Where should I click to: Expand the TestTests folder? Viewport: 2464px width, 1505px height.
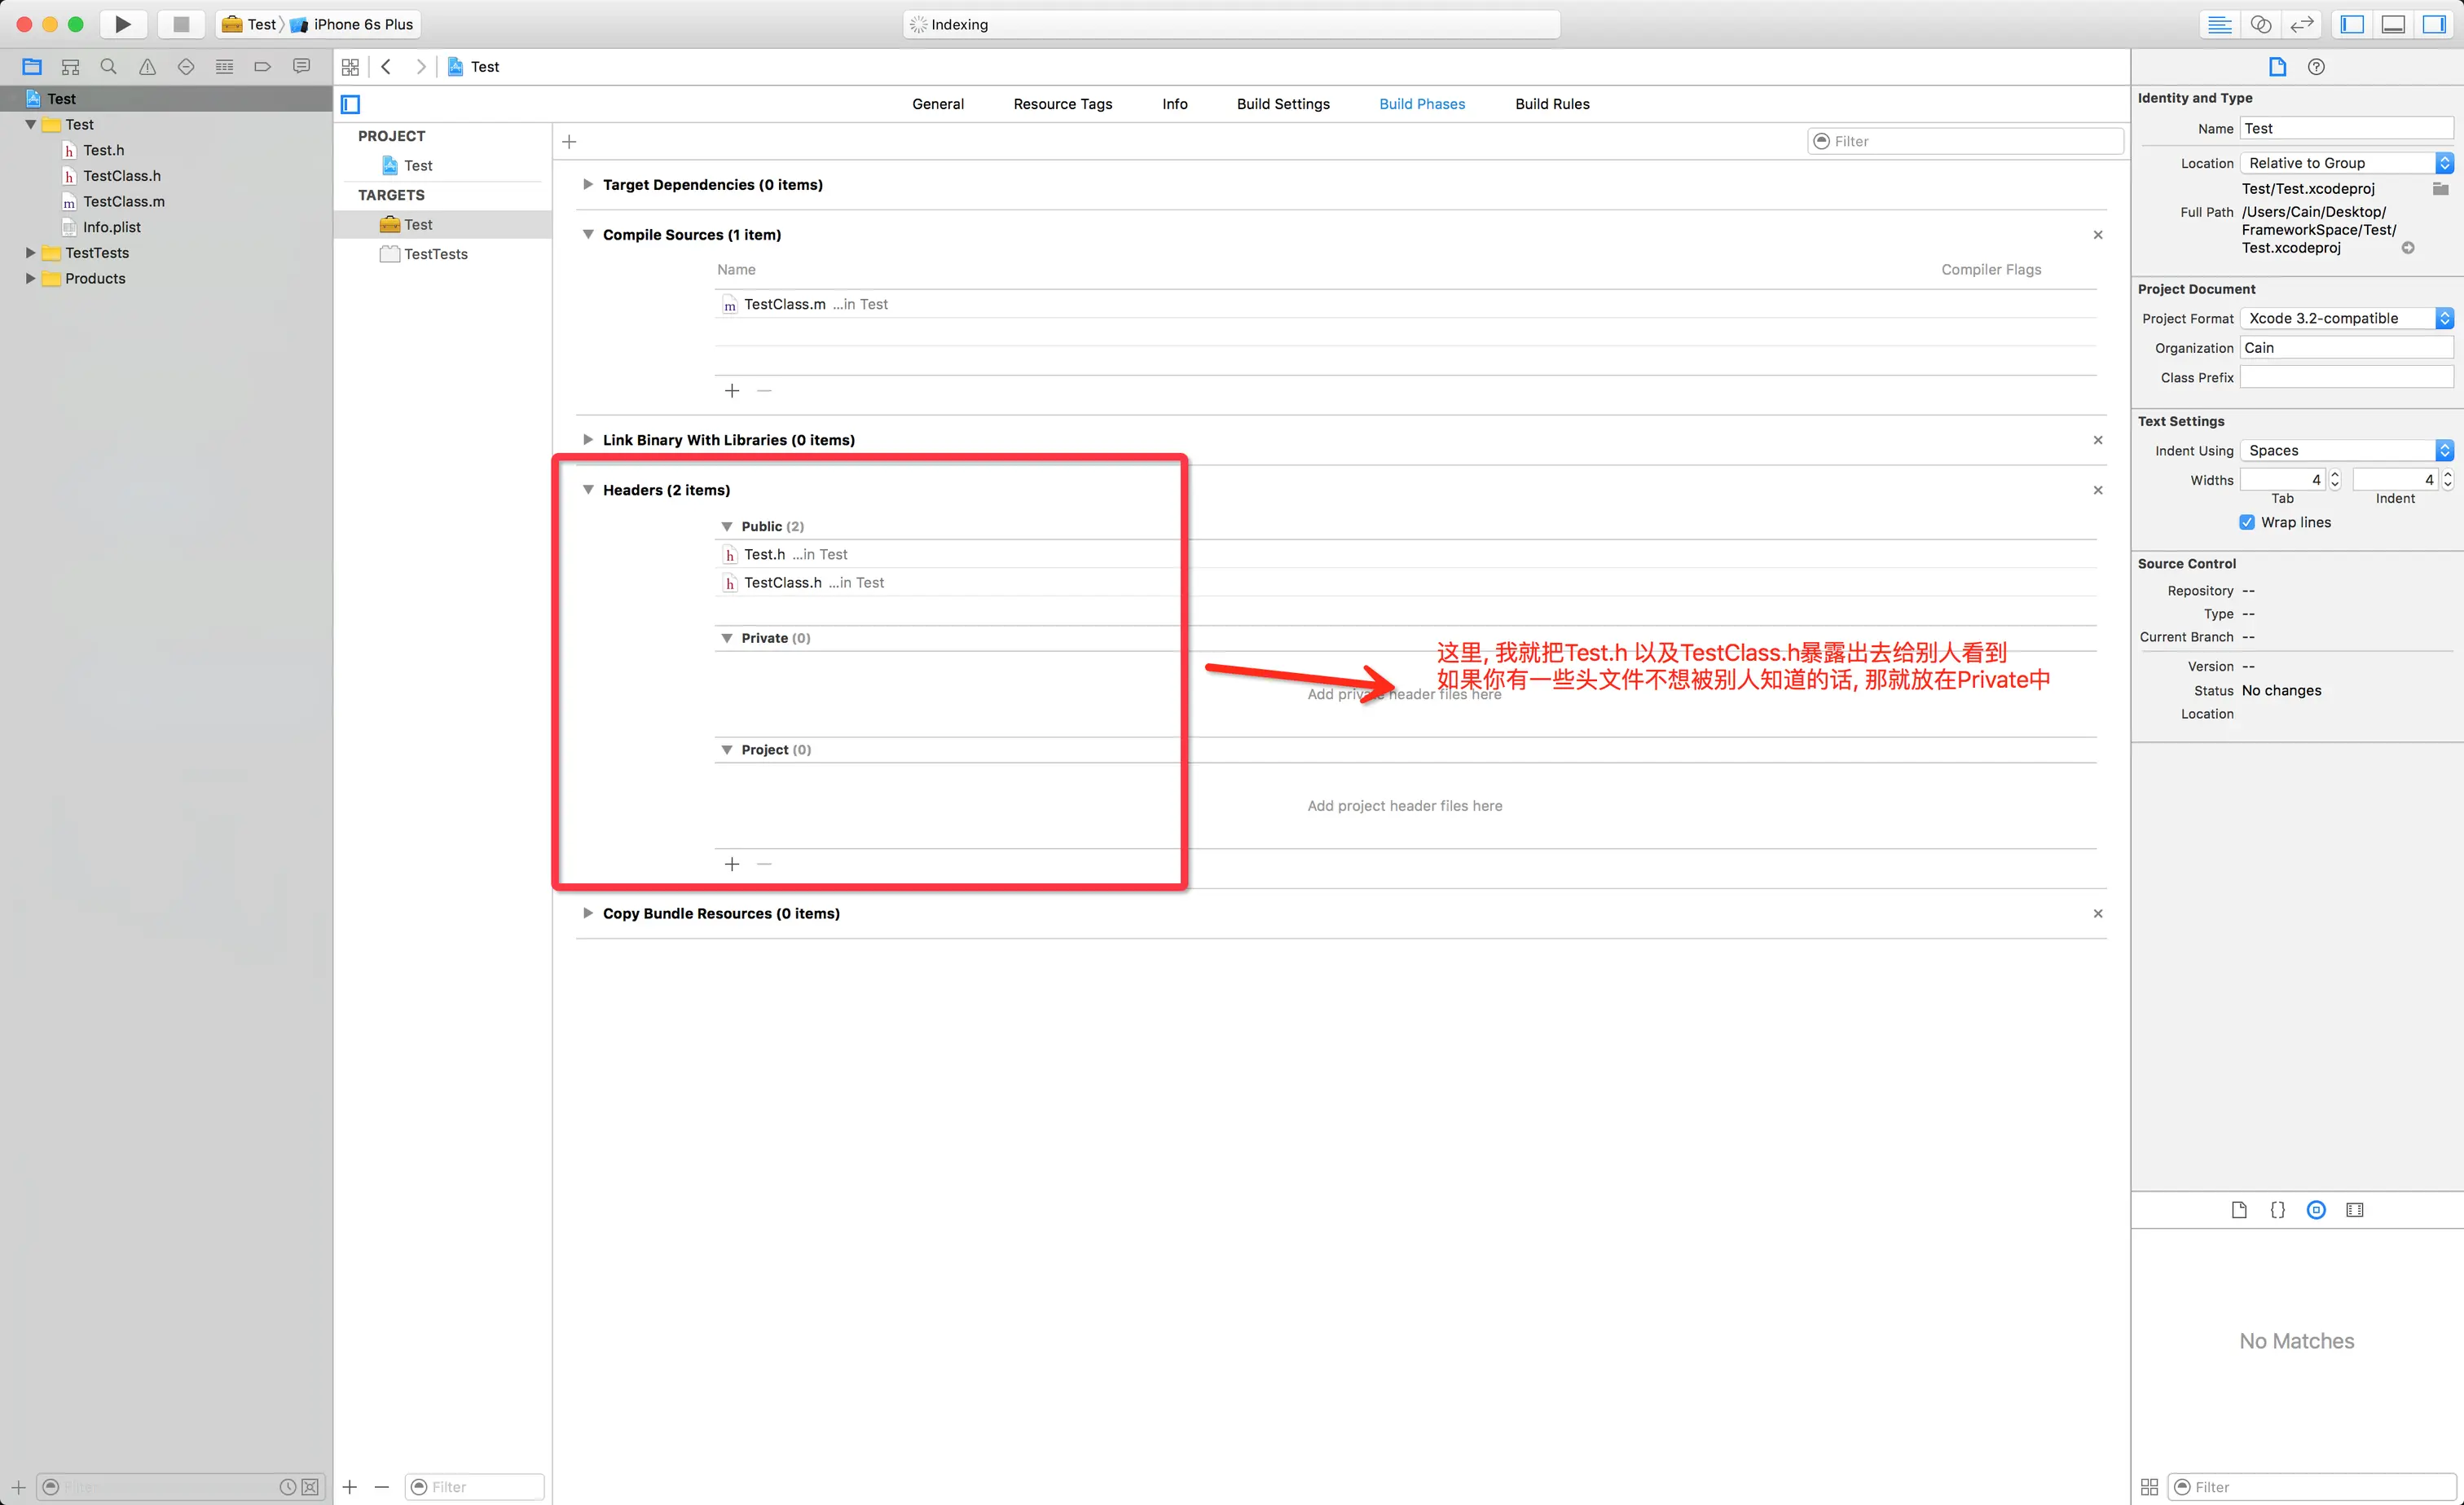point(30,253)
